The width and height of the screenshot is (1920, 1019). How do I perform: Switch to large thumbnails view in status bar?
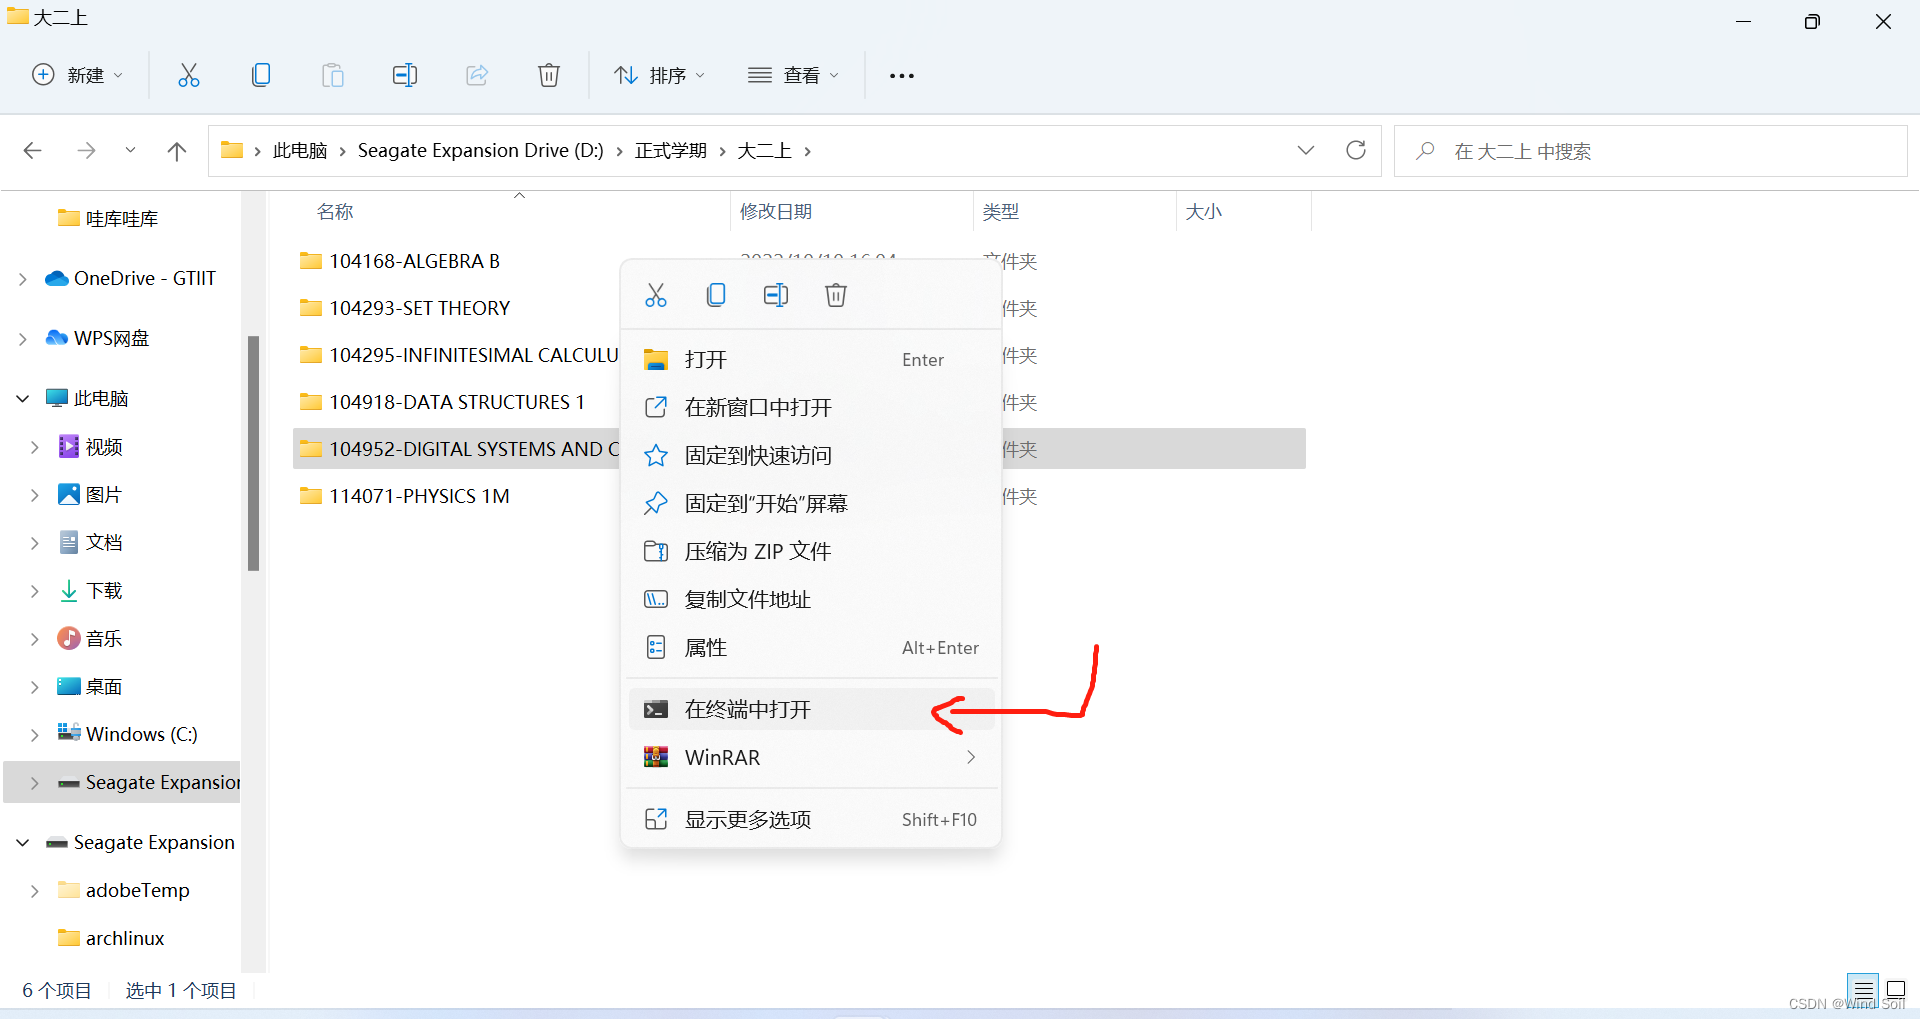coord(1898,990)
